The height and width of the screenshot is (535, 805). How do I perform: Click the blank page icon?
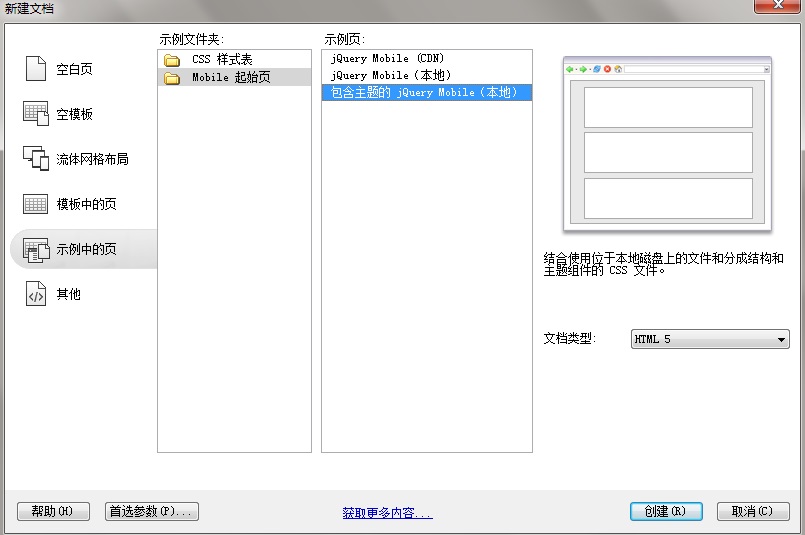(36, 69)
